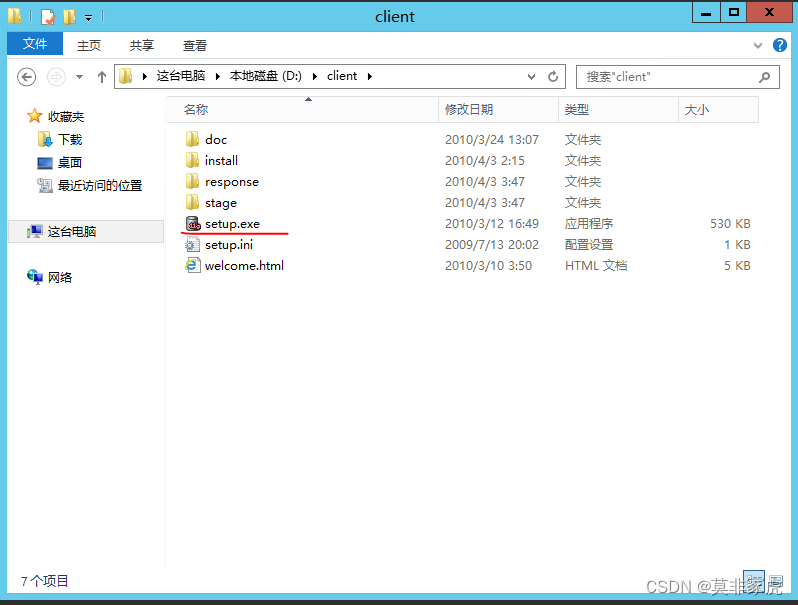Click client breadcrumb segment
The height and width of the screenshot is (605, 798).
(x=342, y=76)
